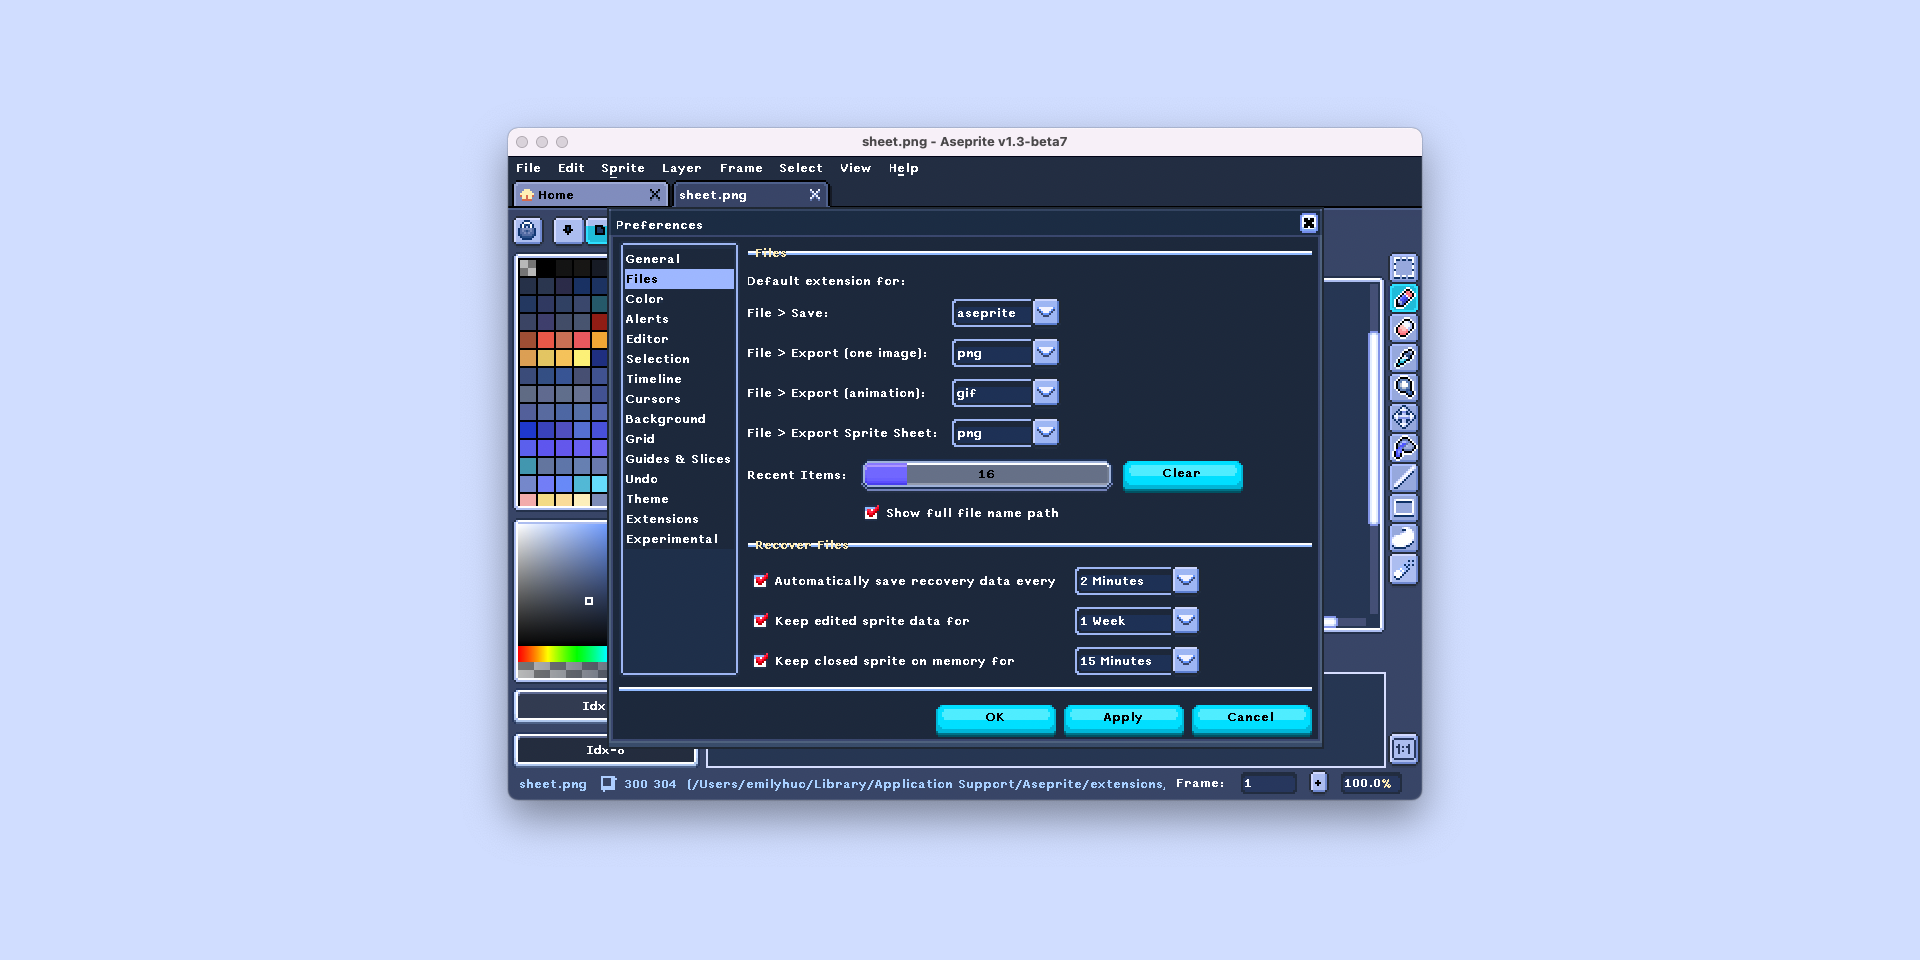Viewport: 1920px width, 960px height.
Task: Select the Pencil tool
Action: coord(1403,297)
